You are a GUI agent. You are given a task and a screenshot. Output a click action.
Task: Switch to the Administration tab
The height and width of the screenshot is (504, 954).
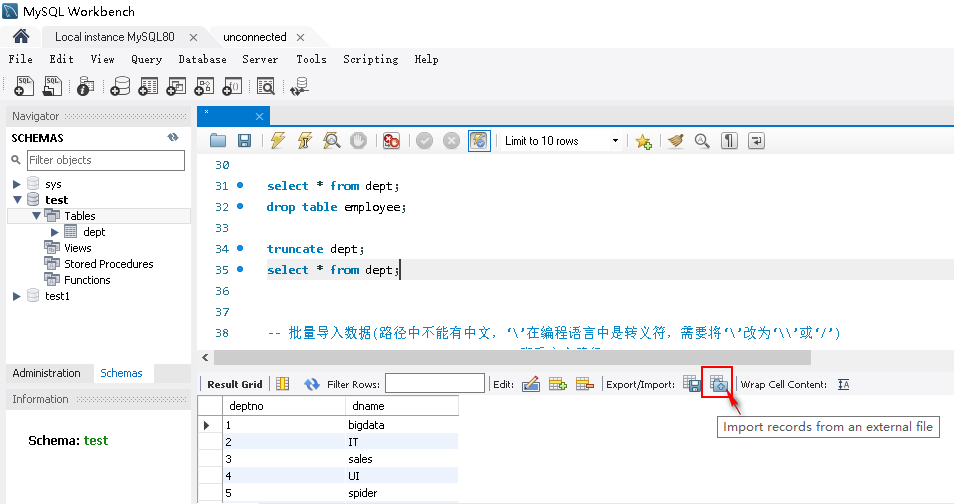[46, 373]
